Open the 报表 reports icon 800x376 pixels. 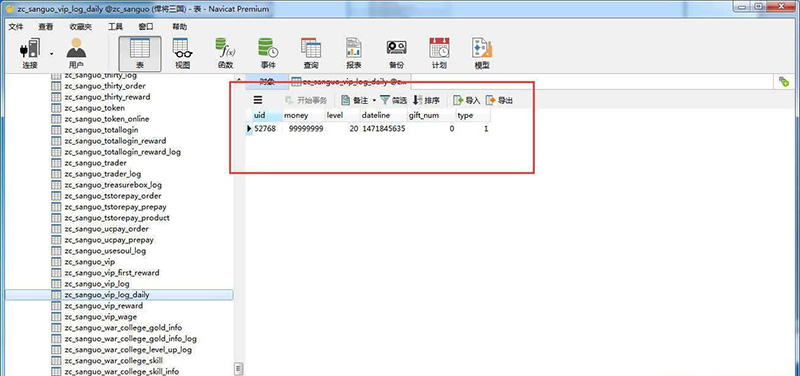click(x=354, y=53)
